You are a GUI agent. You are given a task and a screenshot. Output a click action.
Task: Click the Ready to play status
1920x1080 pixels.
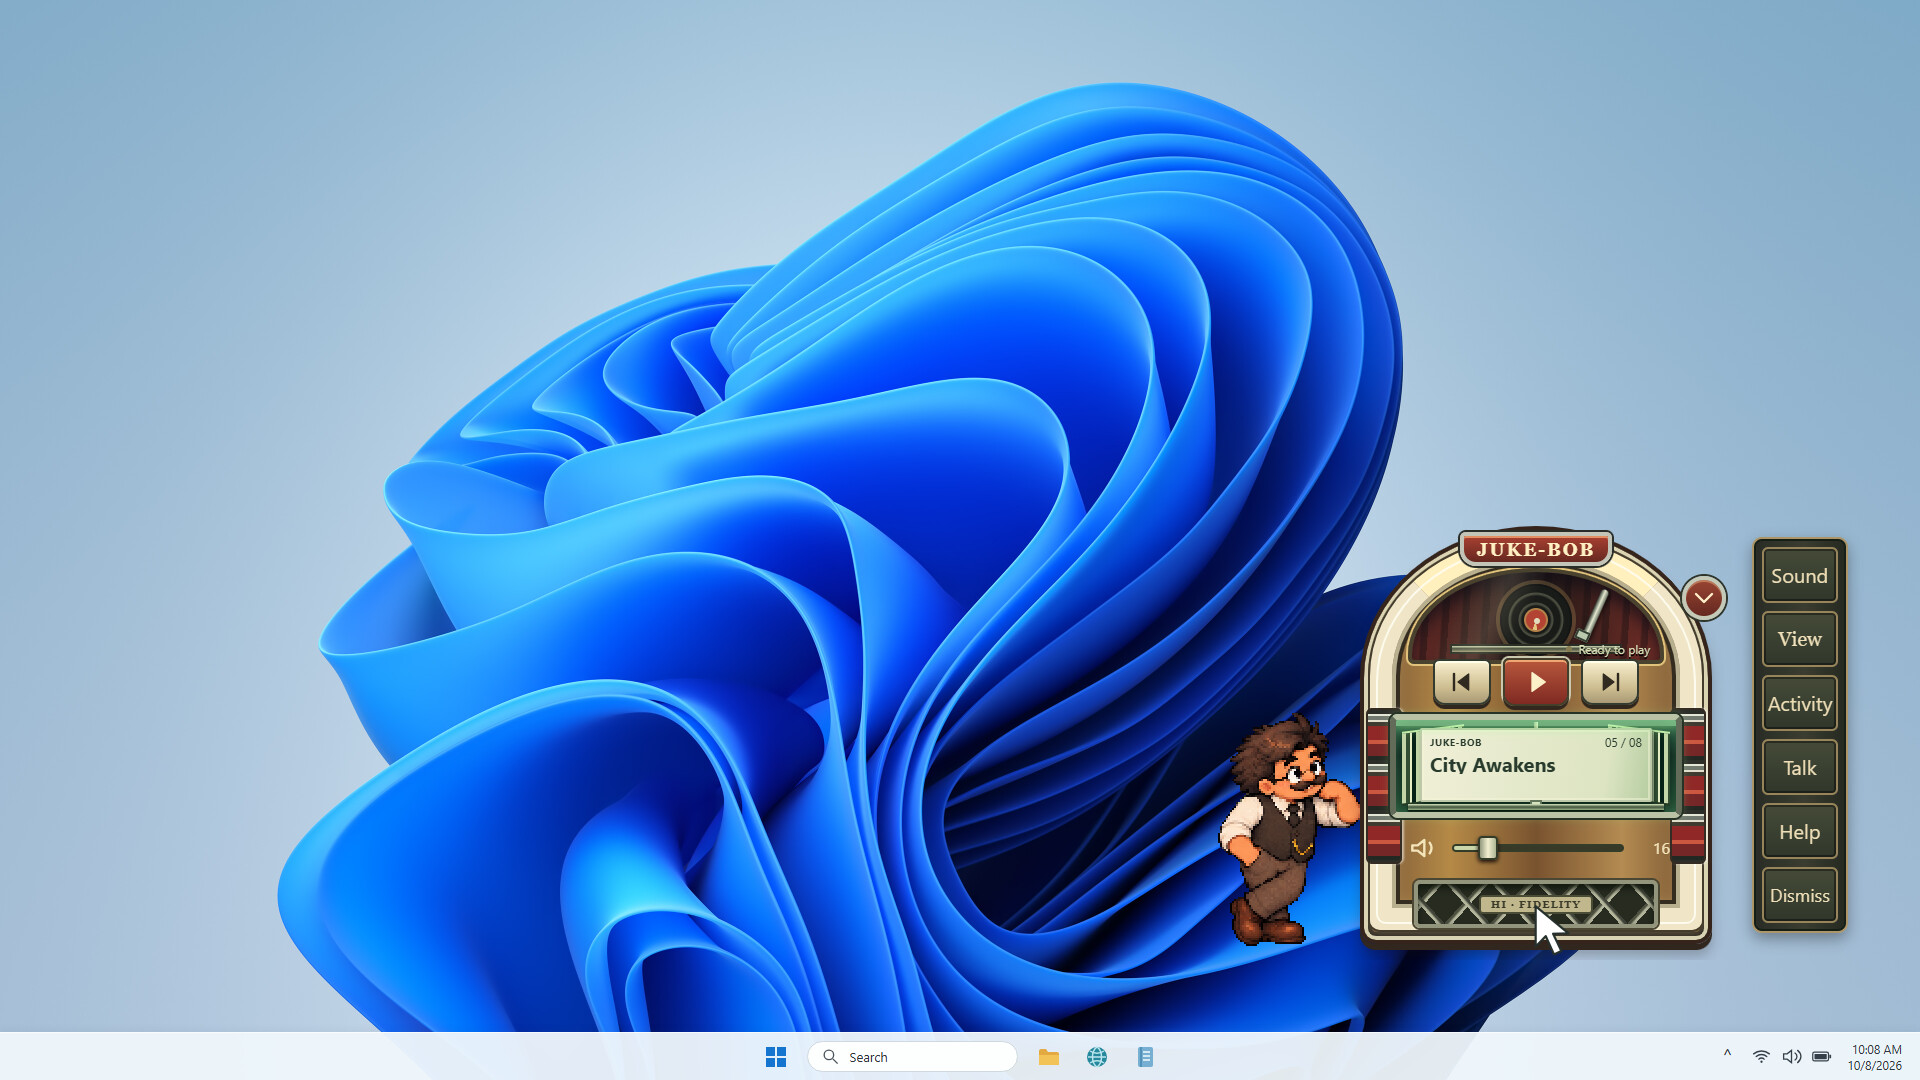pos(1614,650)
